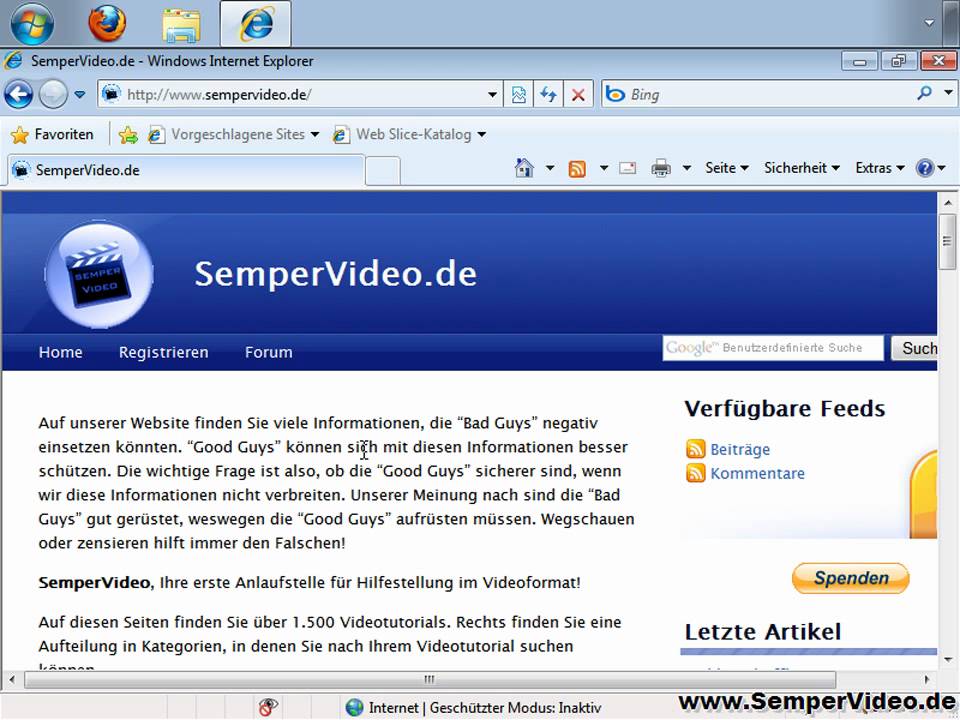Image resolution: width=960 pixels, height=720 pixels.
Task: Open a new blank tab
Action: (383, 171)
